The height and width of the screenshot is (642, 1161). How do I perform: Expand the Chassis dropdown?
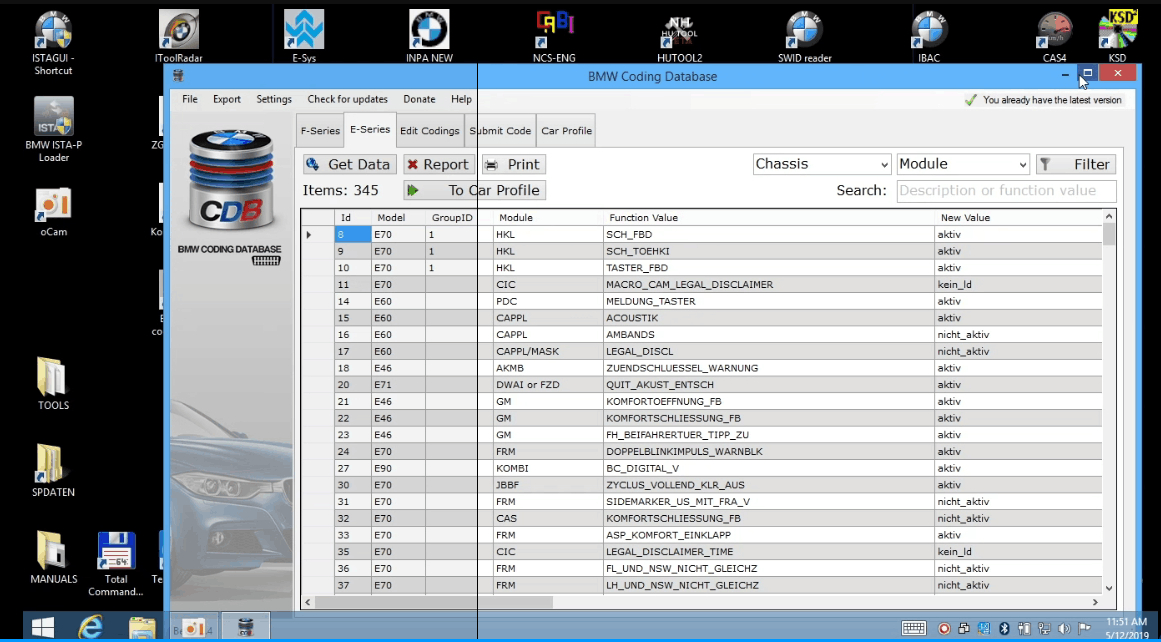[821, 164]
